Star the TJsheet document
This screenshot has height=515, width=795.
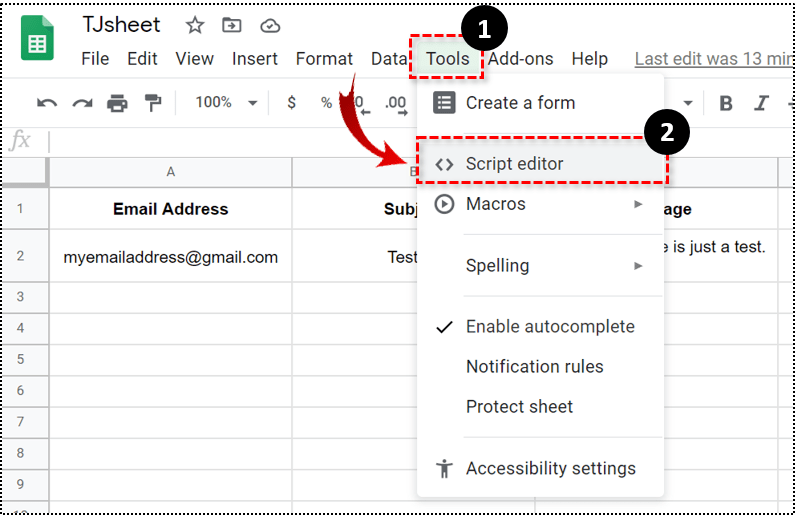pos(195,25)
